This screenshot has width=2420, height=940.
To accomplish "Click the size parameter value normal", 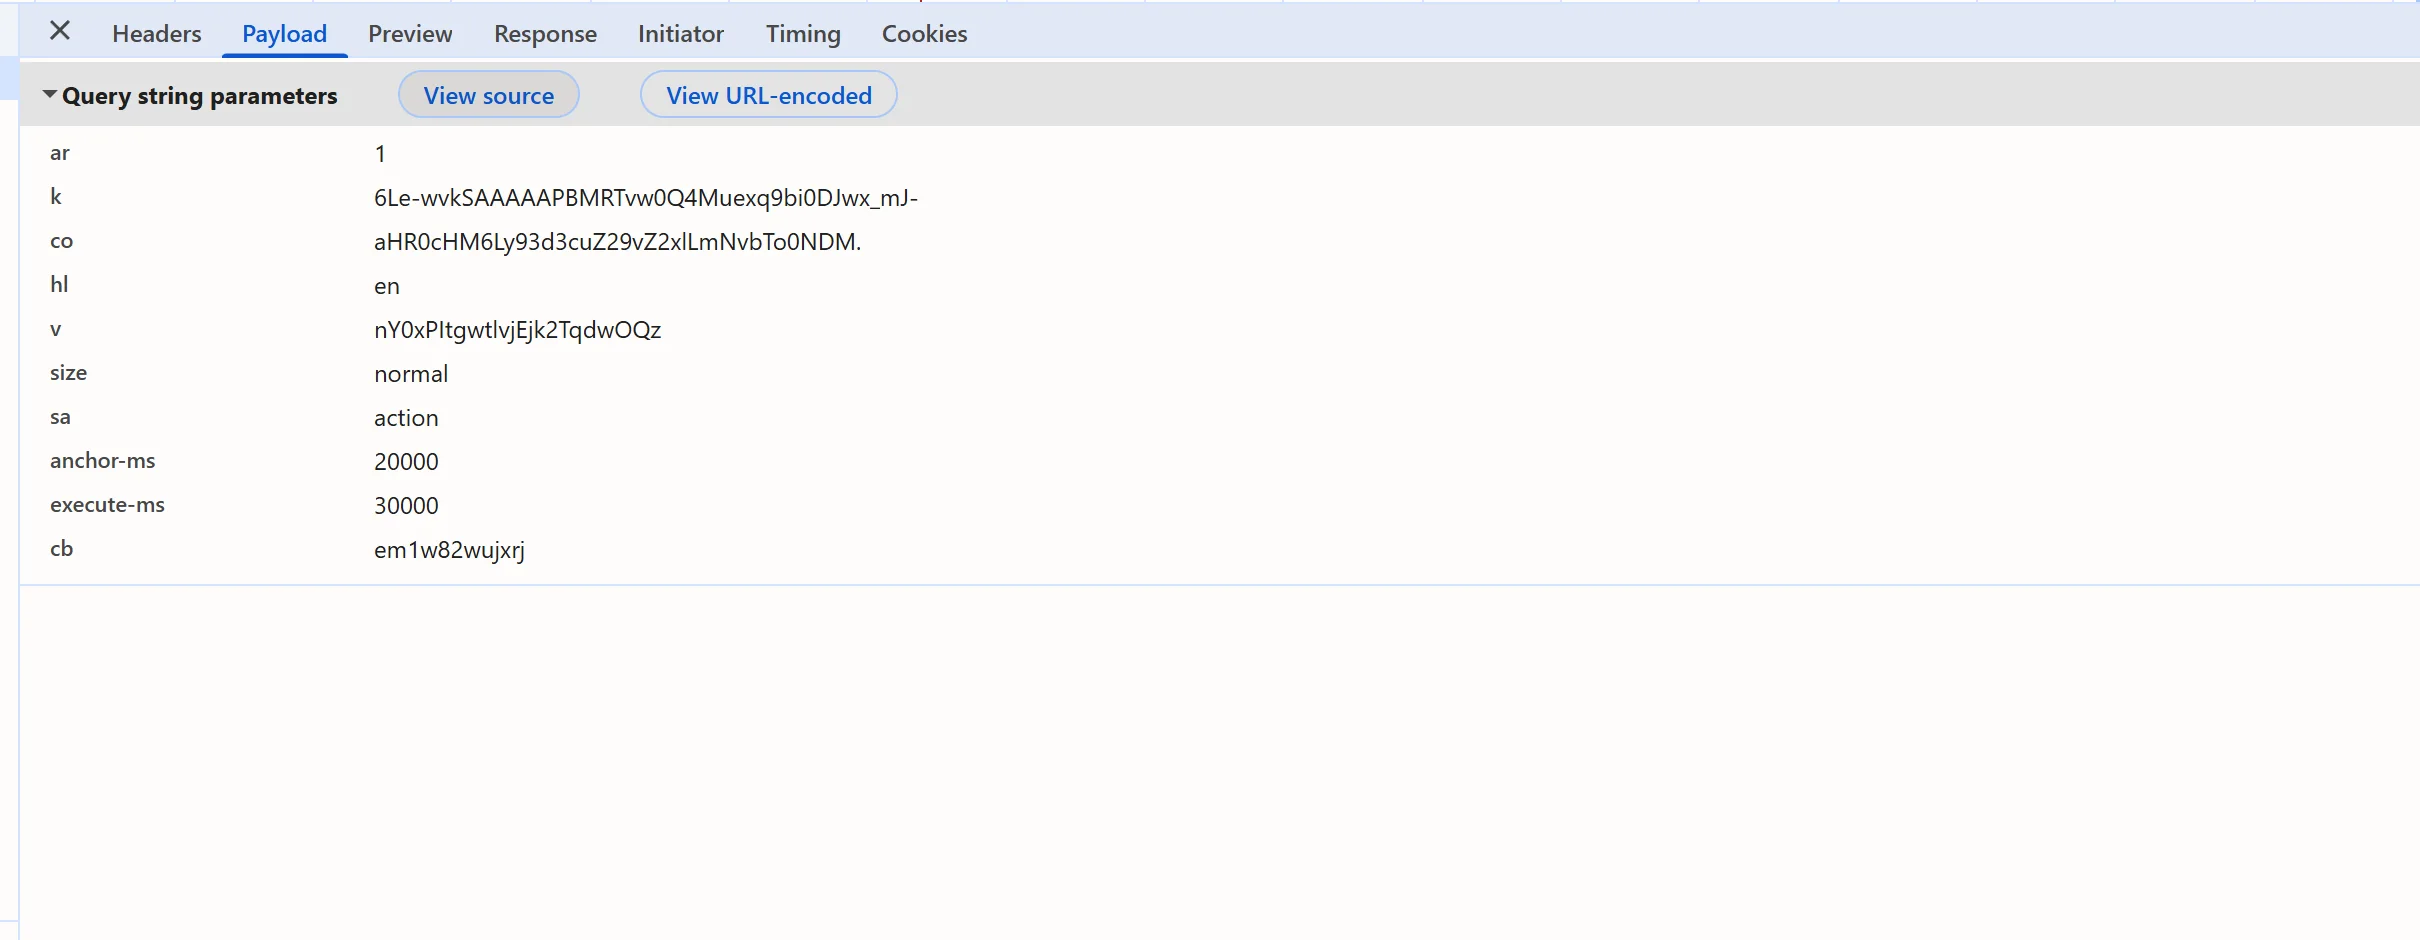I will [x=411, y=374].
